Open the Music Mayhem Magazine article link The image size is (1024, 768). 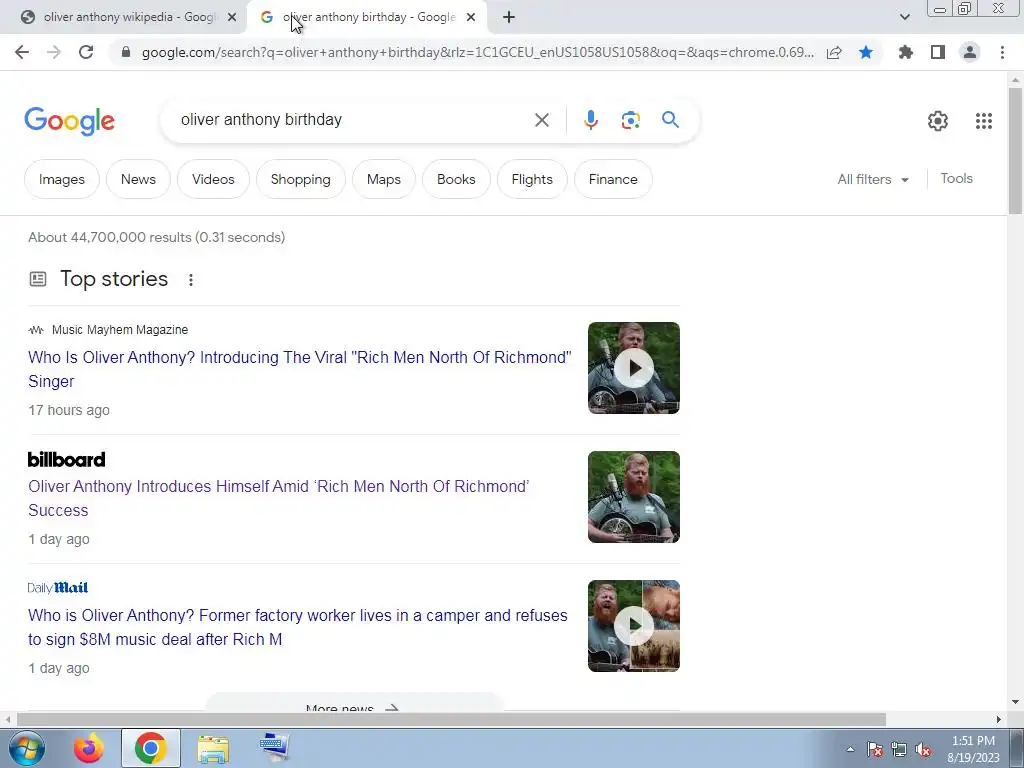(x=300, y=369)
